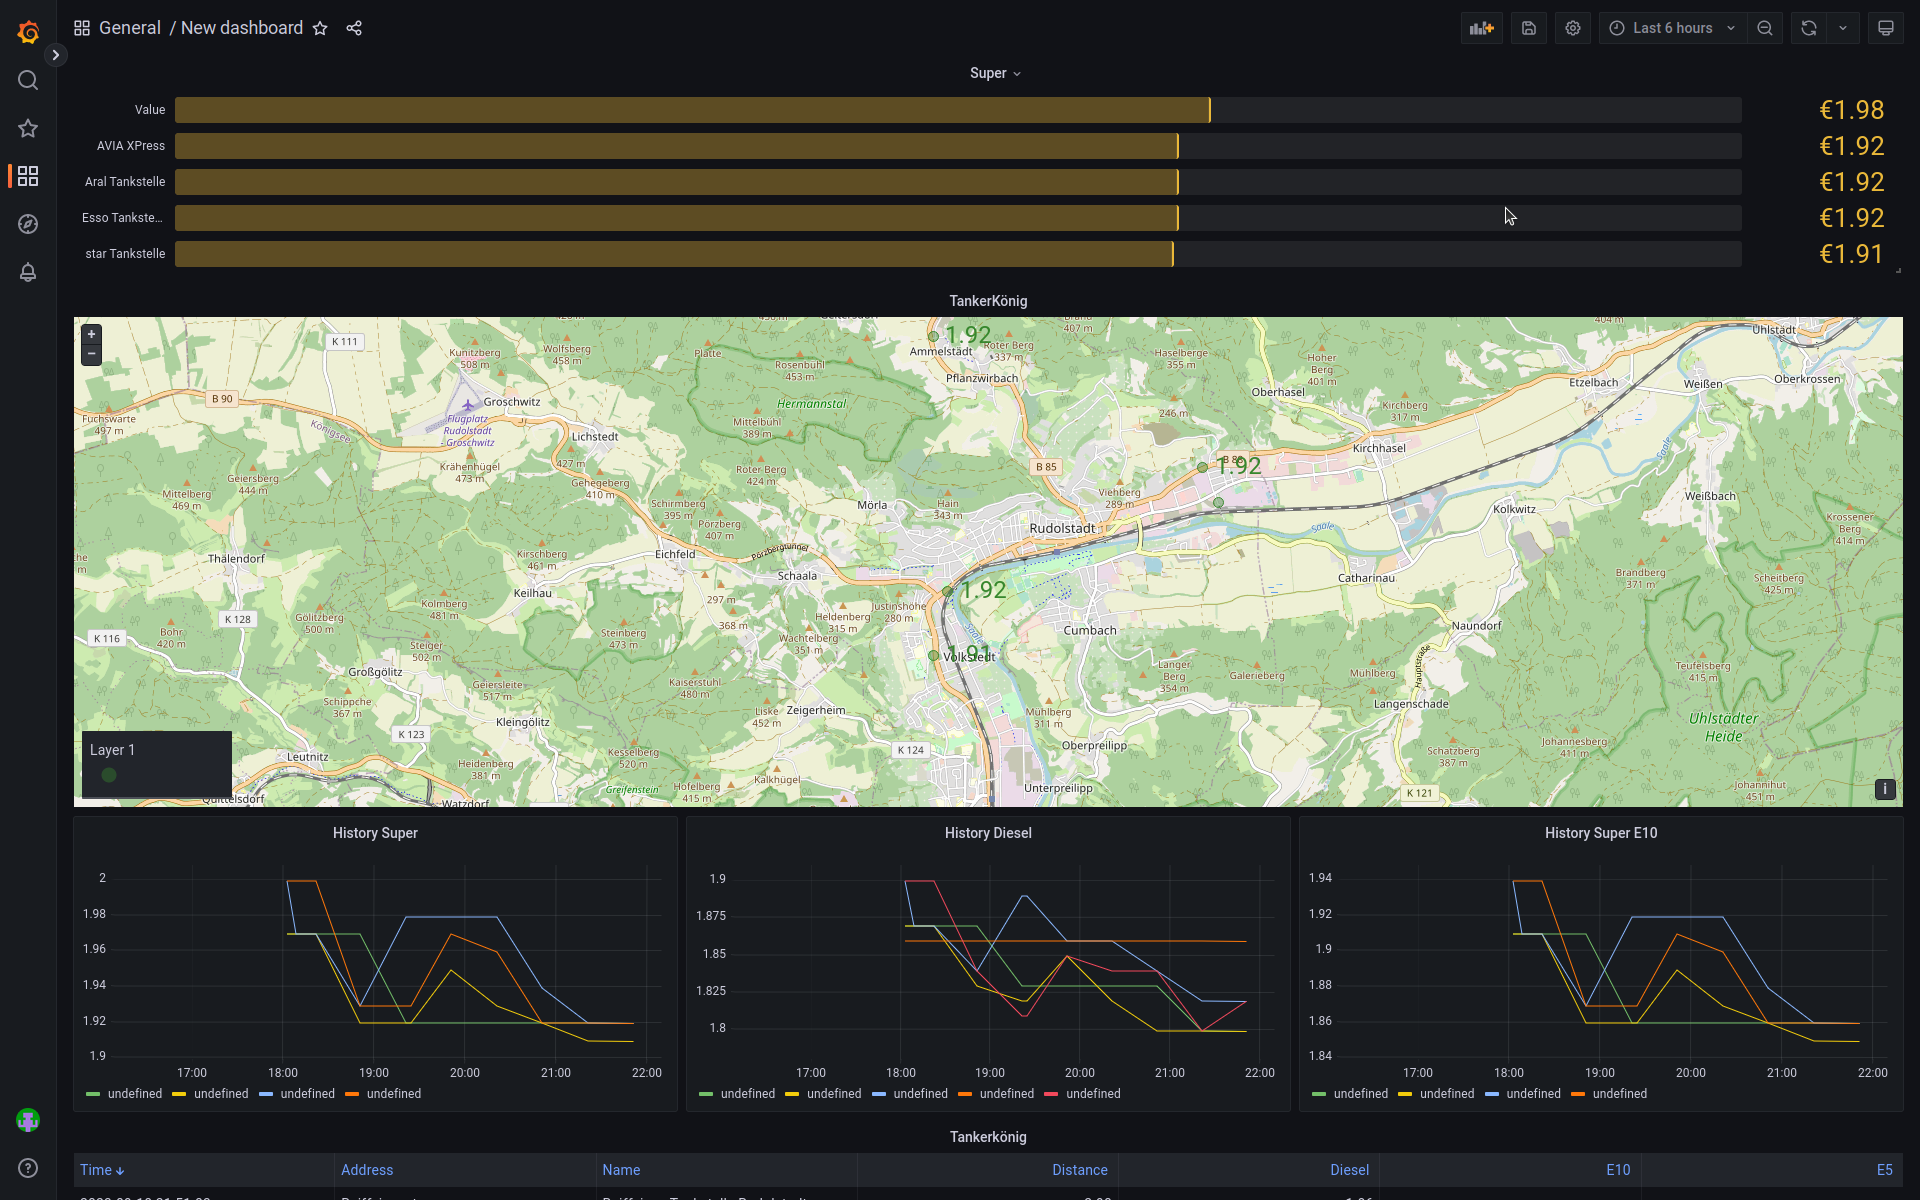Zoom out on the map
1920x1200 pixels.
pos(91,354)
